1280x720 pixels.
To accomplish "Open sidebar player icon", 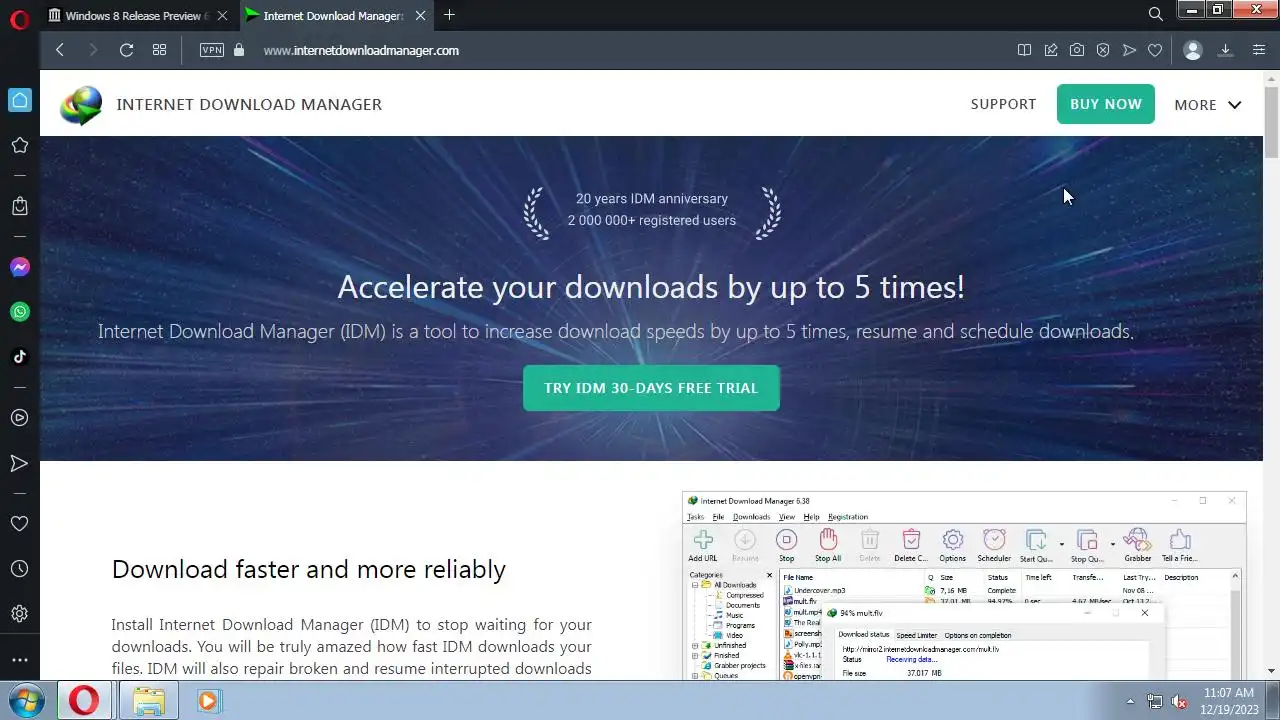I will click(19, 418).
